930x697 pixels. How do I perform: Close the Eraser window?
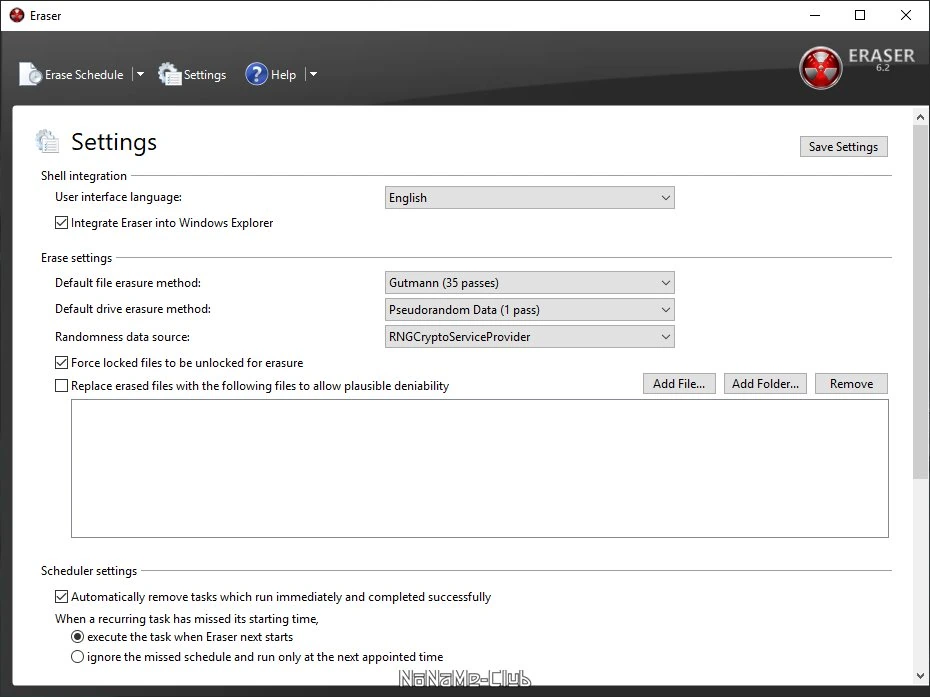point(906,15)
